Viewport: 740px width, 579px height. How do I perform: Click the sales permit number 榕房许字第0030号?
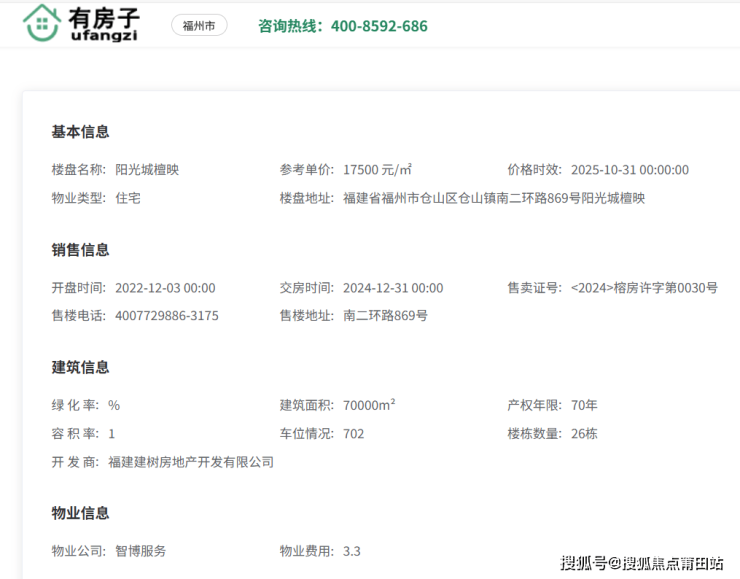click(644, 288)
